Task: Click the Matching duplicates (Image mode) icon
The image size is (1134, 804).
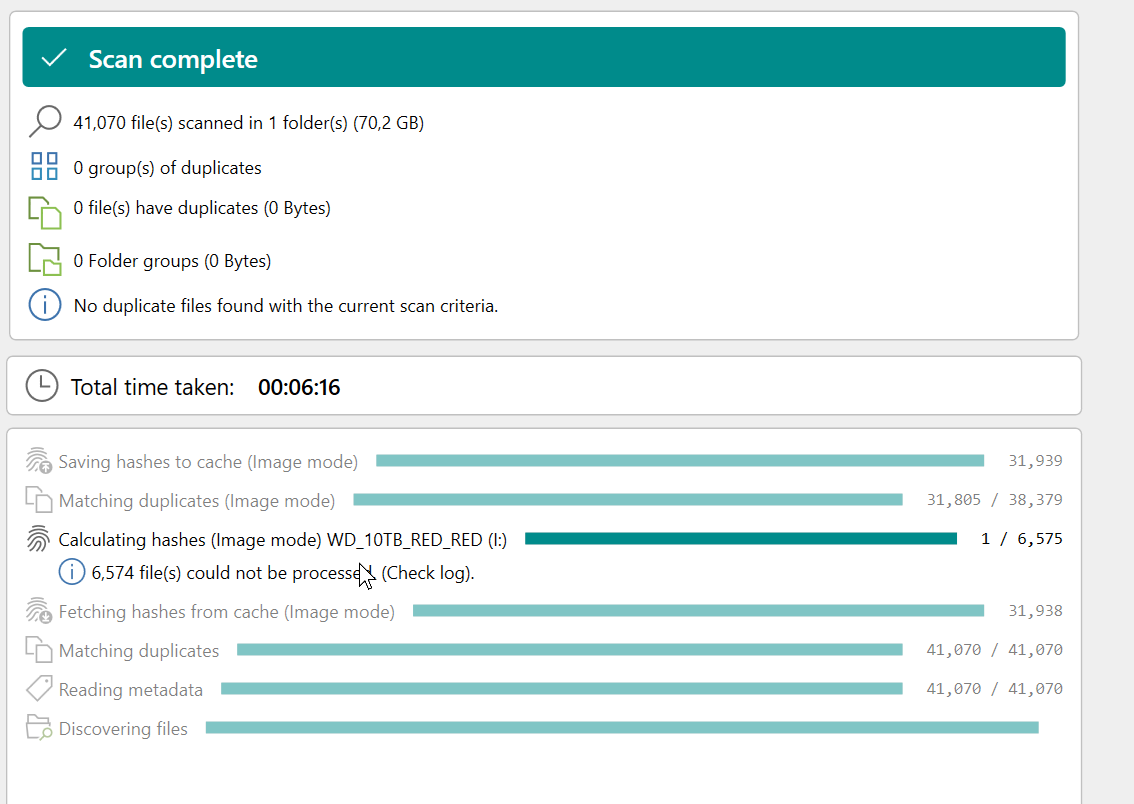Action: click(39, 500)
